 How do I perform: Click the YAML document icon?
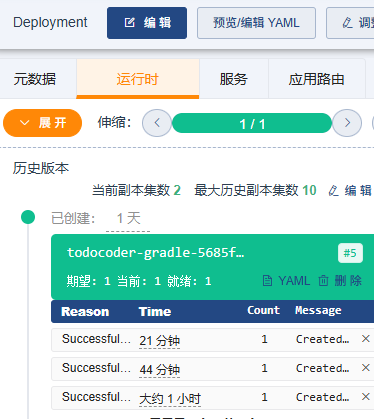267,281
